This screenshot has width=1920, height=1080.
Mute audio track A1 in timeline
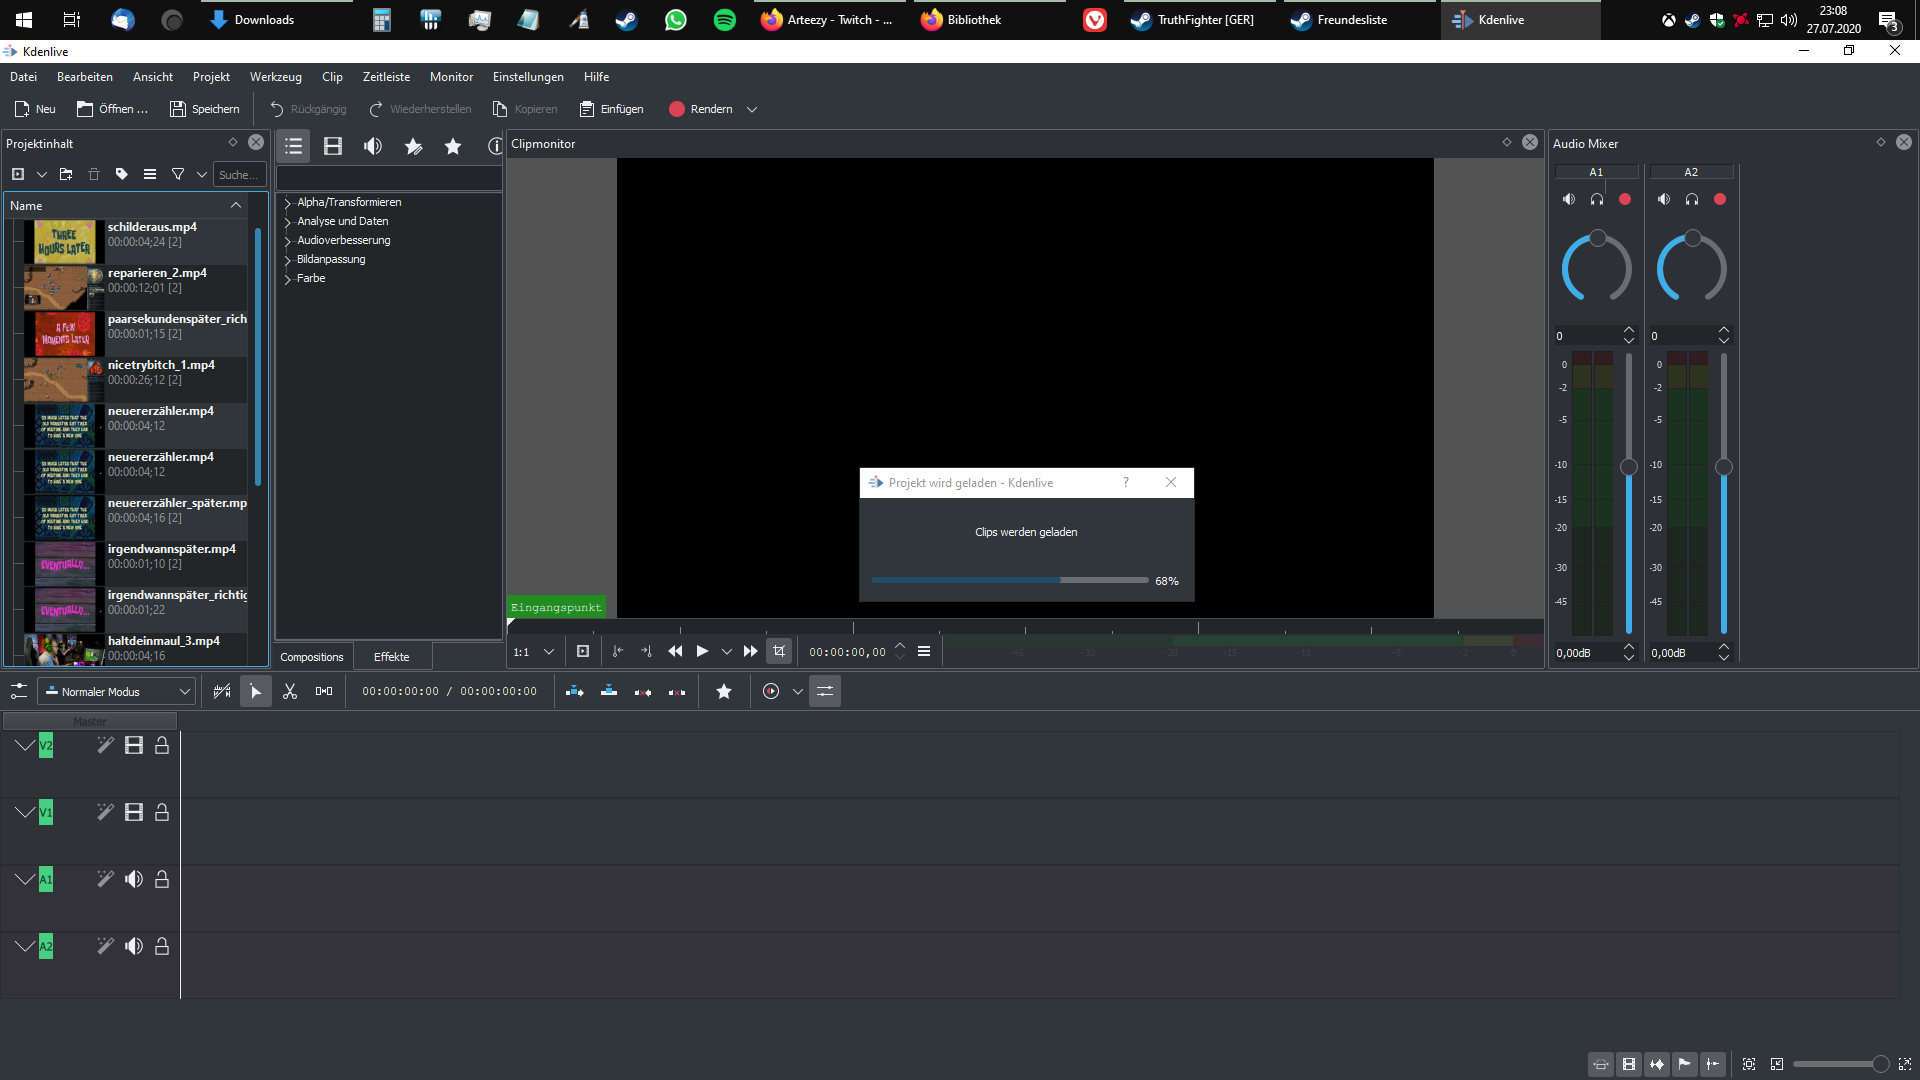coord(134,879)
